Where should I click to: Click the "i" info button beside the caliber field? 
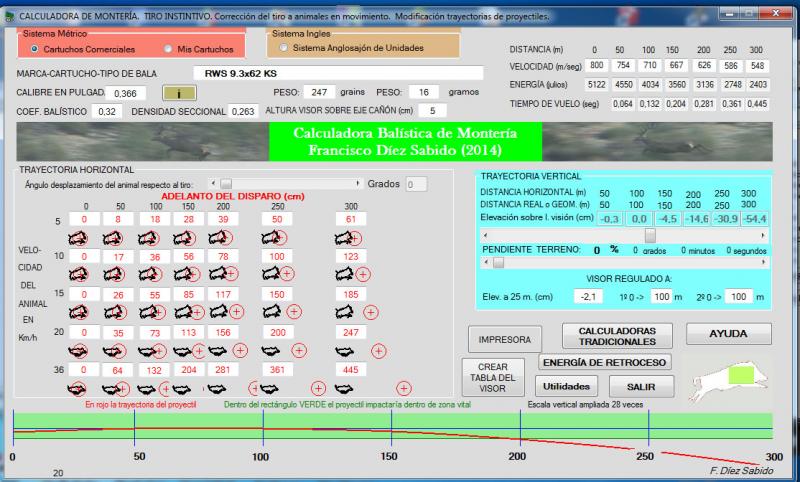coord(177,92)
